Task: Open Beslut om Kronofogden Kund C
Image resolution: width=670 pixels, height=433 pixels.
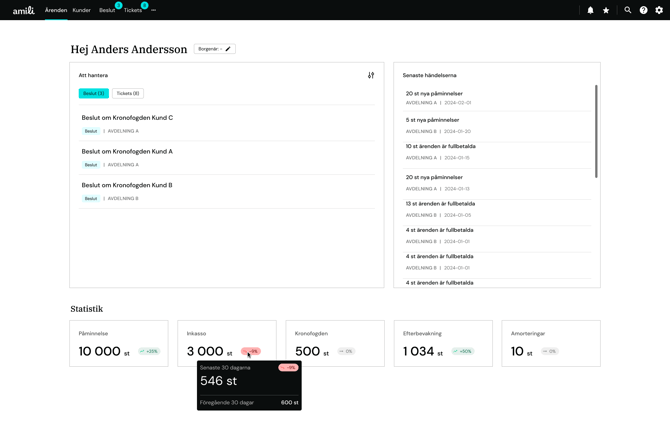Action: tap(127, 118)
